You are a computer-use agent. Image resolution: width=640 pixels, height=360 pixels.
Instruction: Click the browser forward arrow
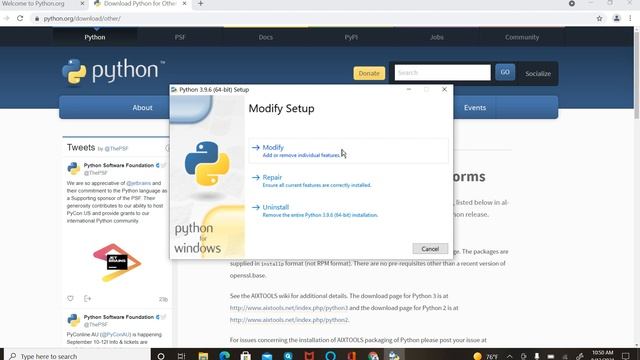click(6, 18)
